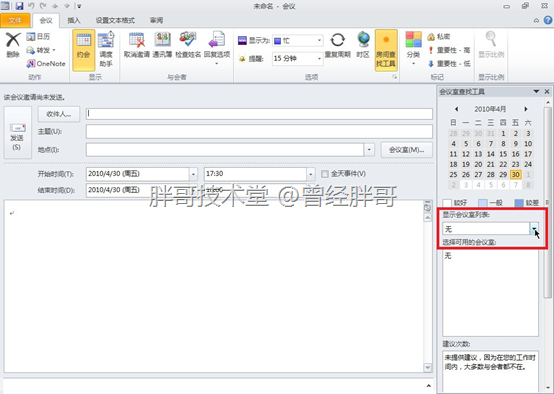The width and height of the screenshot is (554, 394).
Task: Select April 30 in the calendar
Action: tap(515, 175)
